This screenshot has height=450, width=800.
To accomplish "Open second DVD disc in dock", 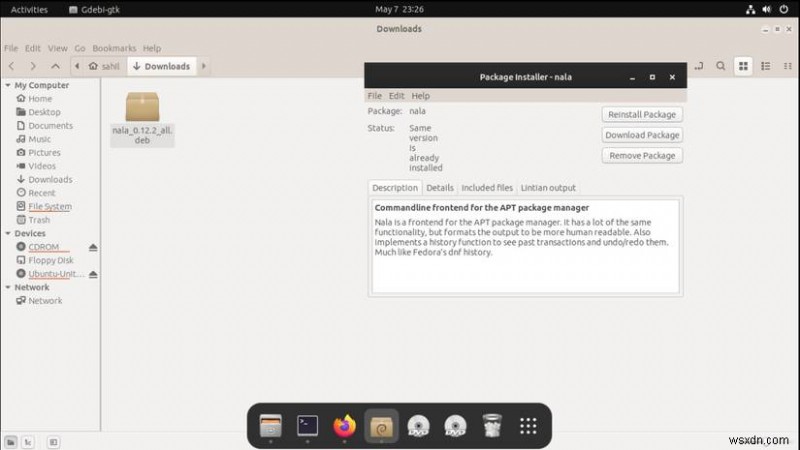I will pos(455,426).
